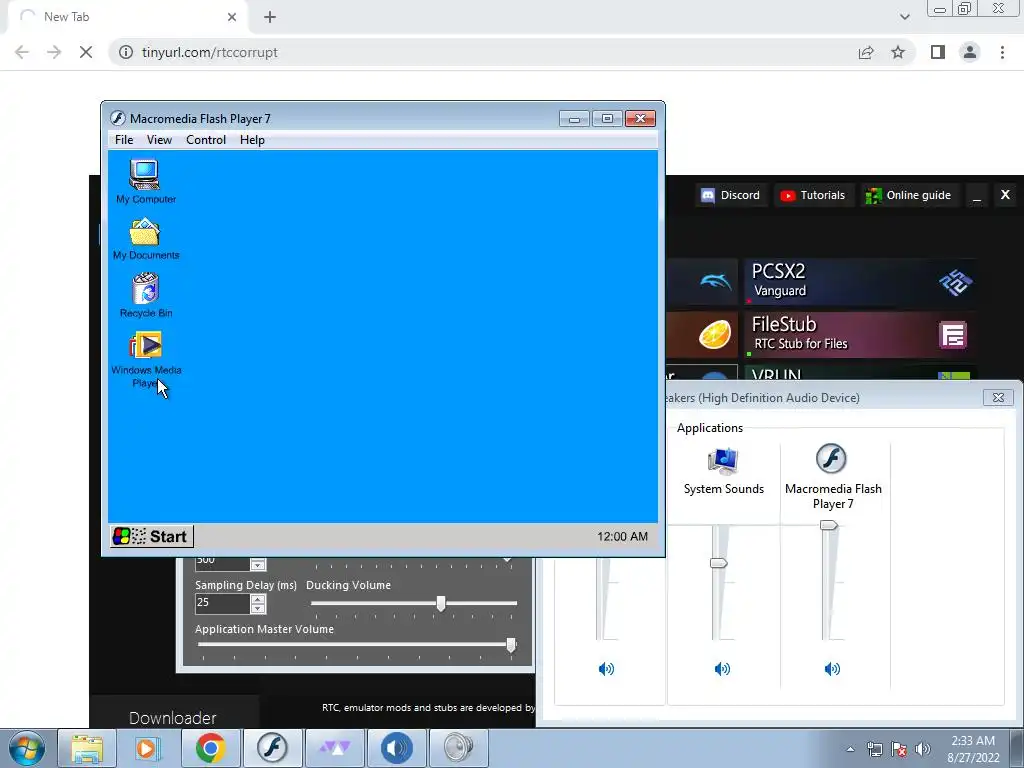Click the 12:00 AM clock in Flash window
Viewport: 1024px width, 768px height.
point(622,536)
